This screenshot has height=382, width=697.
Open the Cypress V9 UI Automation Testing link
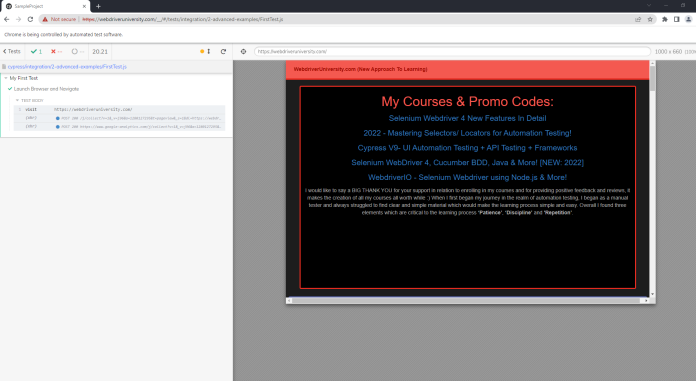coord(468,148)
